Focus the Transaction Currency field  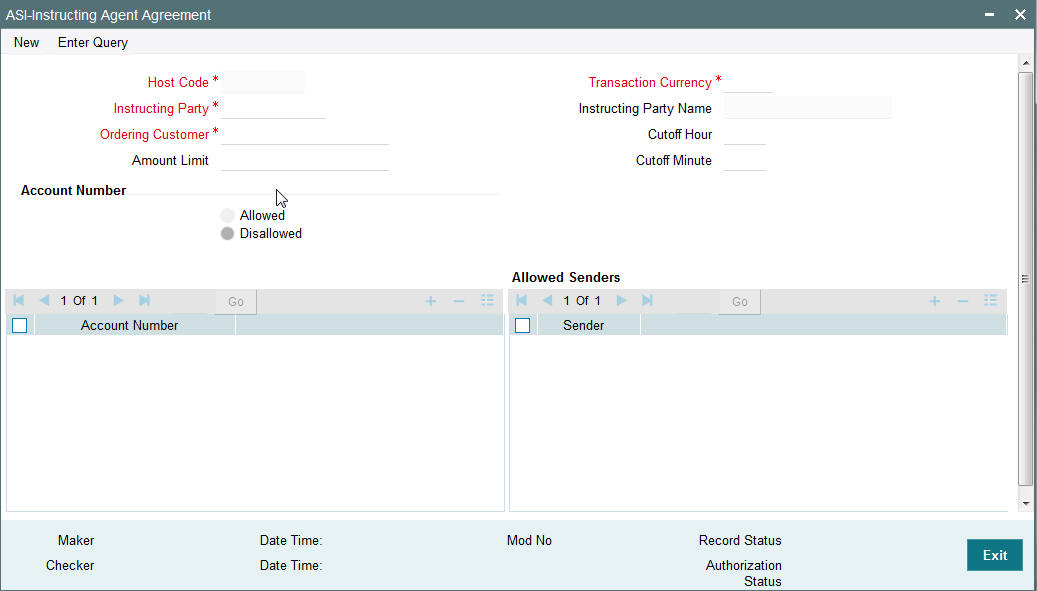[748, 82]
